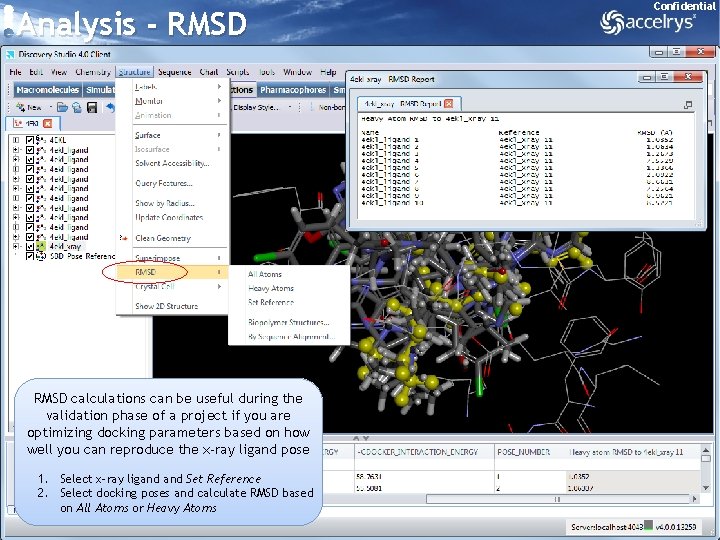Open the Display Style dropdown arrow

coord(290,107)
